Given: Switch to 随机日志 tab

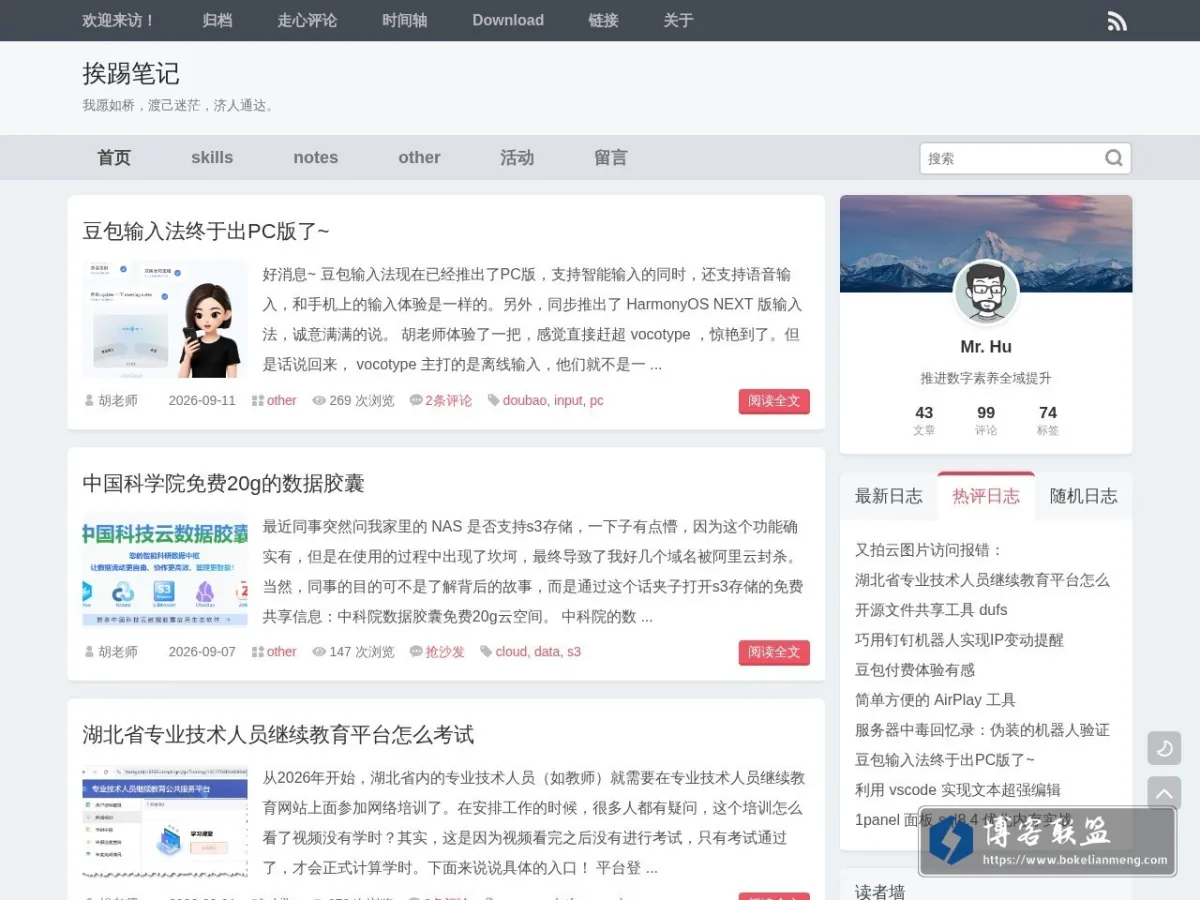Looking at the screenshot, I should (1084, 496).
